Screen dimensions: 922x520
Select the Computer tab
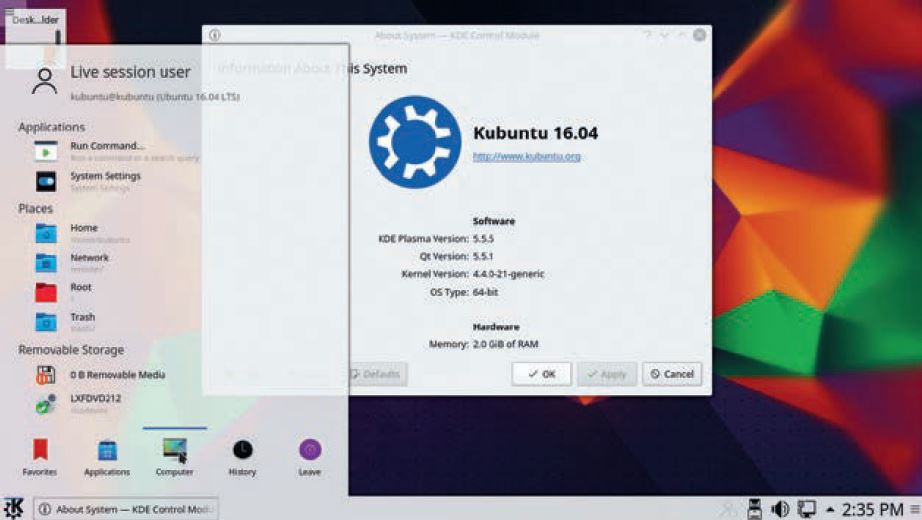click(x=175, y=456)
